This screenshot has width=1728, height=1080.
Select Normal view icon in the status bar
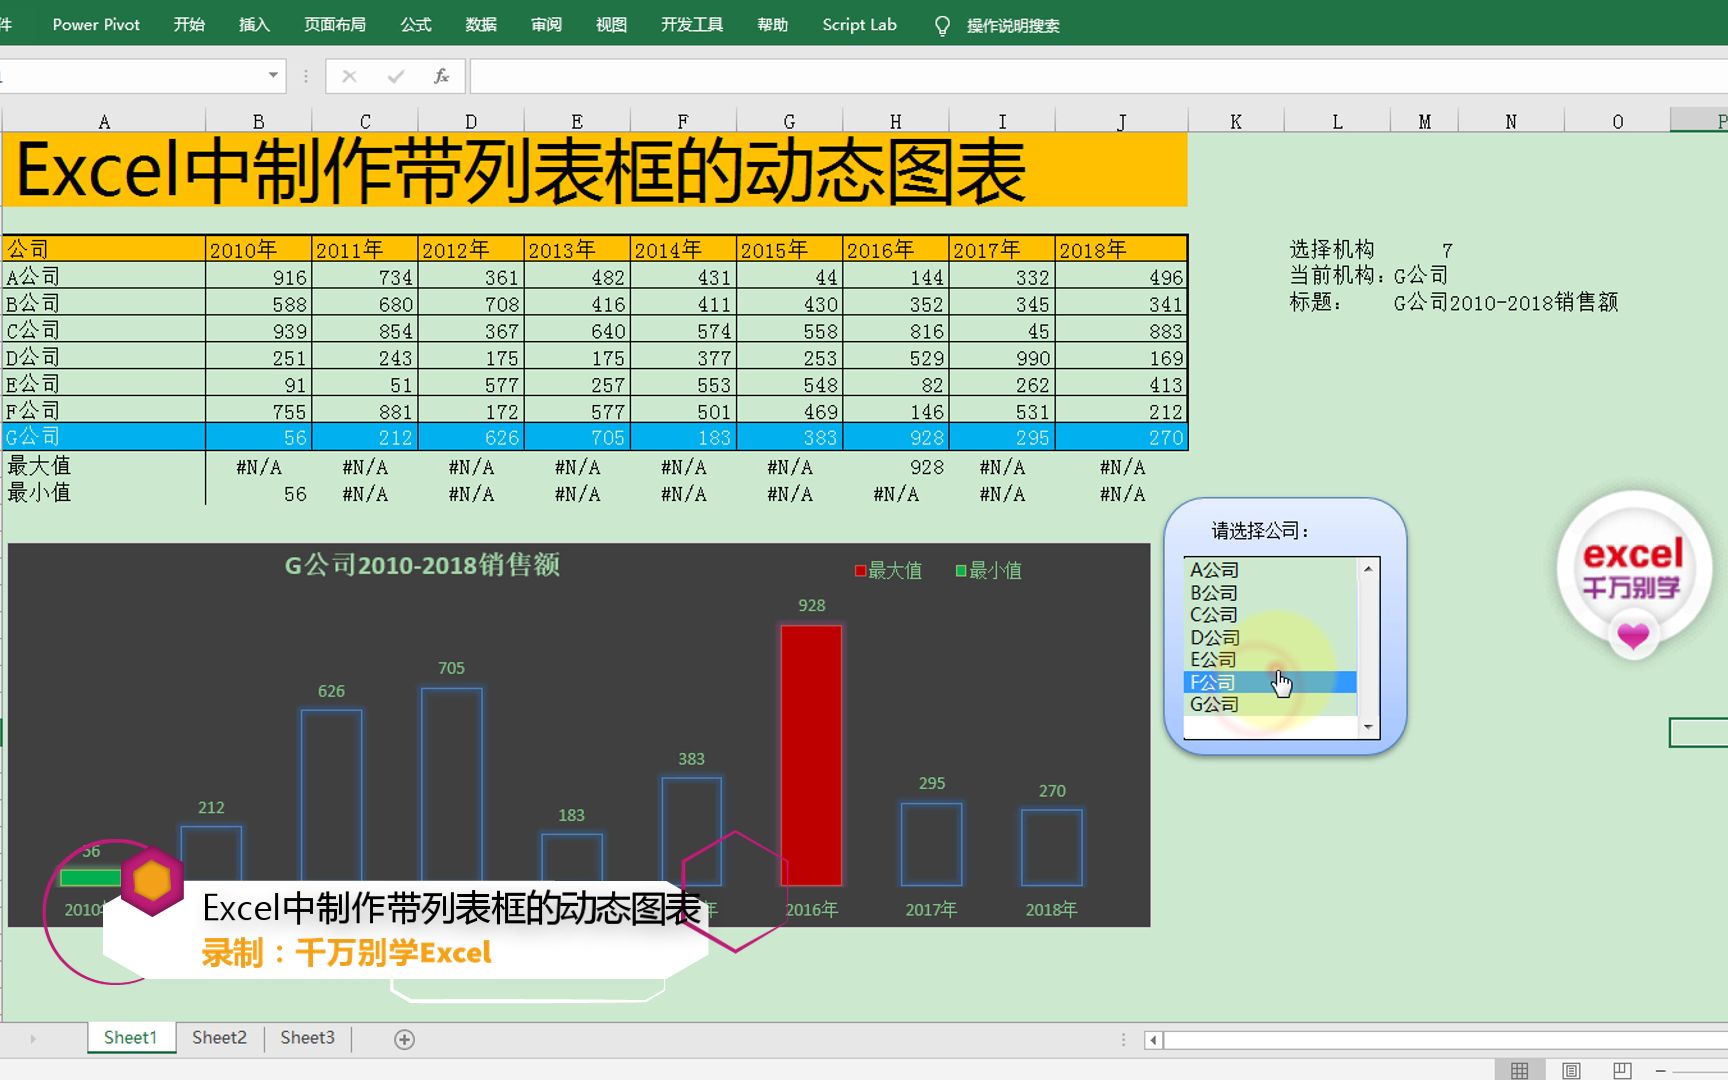click(1520, 1068)
